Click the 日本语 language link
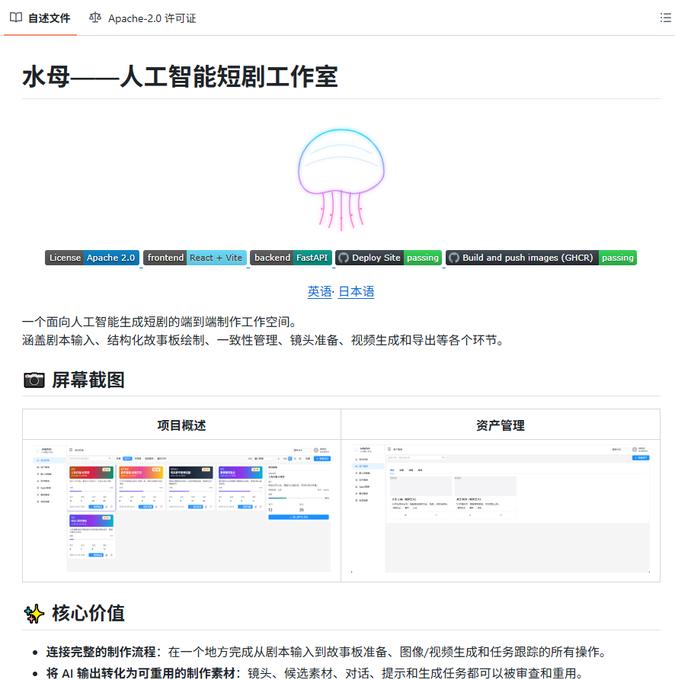 356,291
